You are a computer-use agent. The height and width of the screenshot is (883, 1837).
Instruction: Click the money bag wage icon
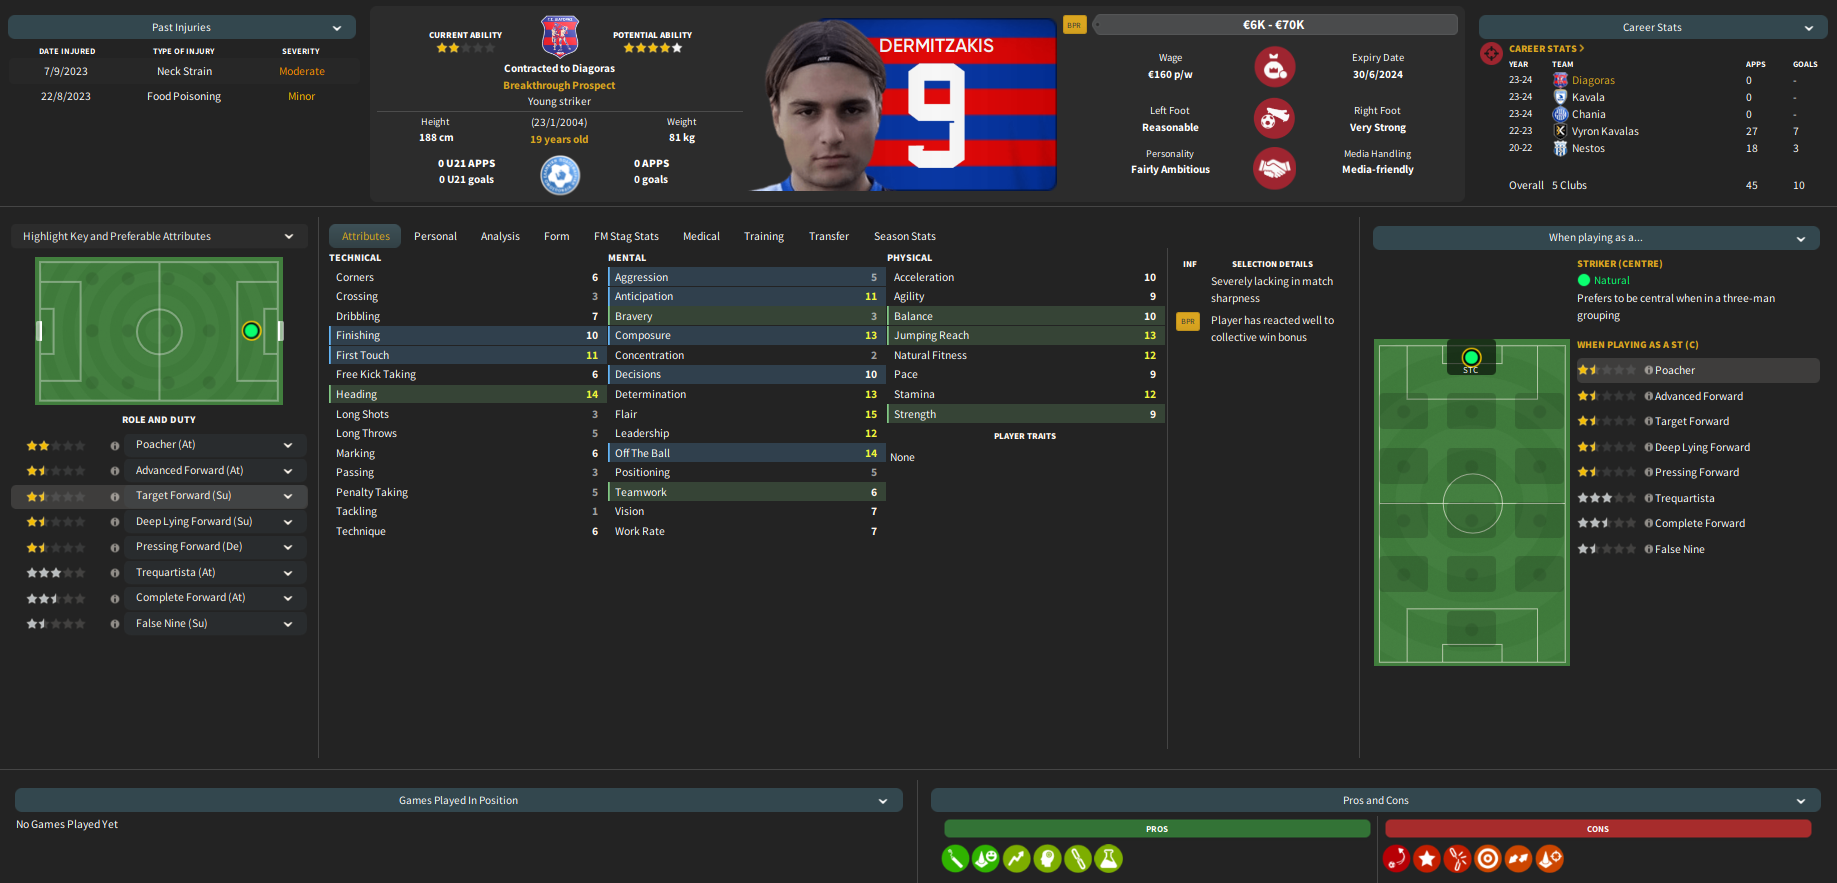pos(1274,67)
